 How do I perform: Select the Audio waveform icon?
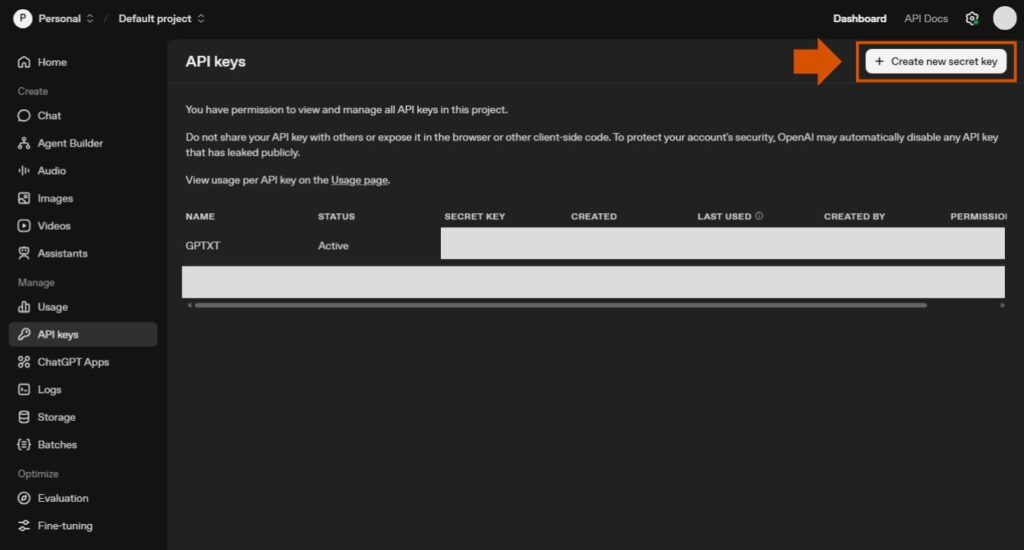tap(24, 171)
